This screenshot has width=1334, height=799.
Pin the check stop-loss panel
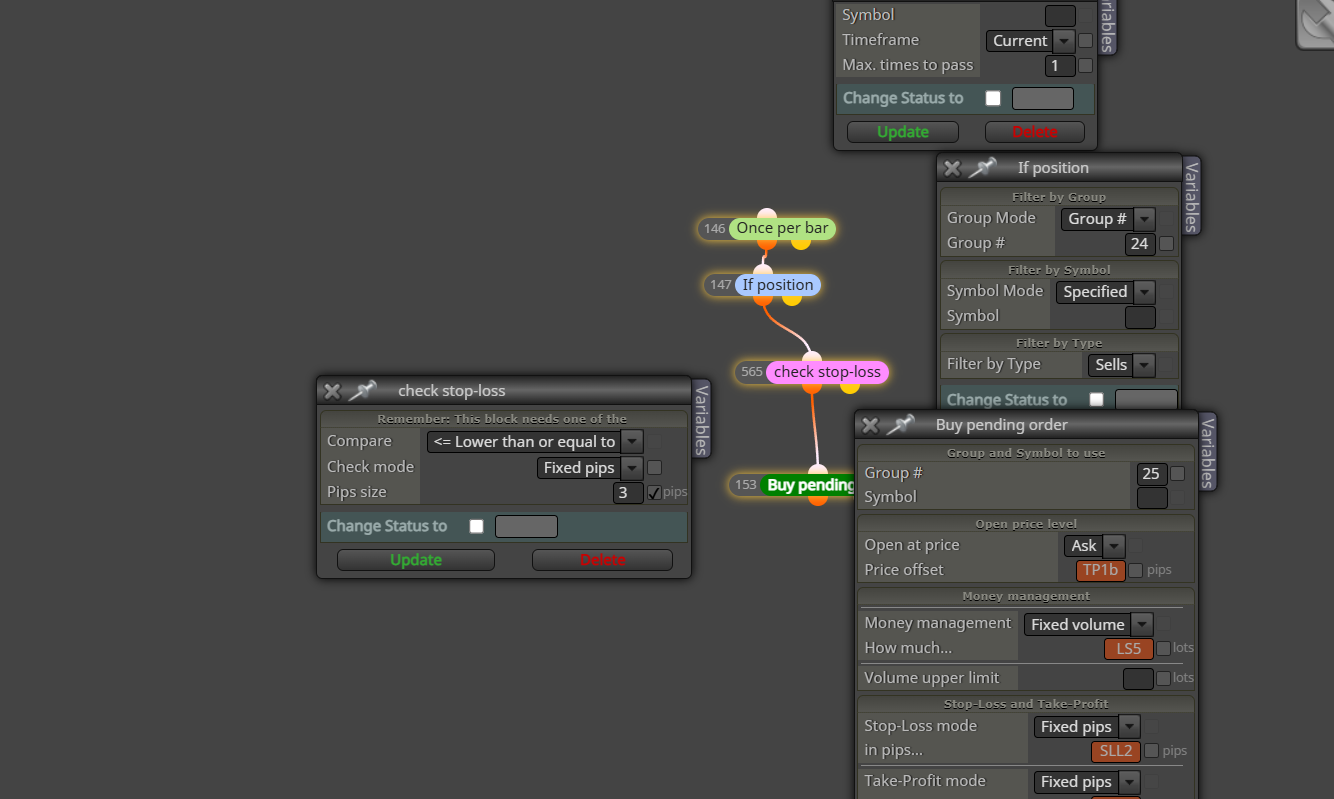coord(362,391)
